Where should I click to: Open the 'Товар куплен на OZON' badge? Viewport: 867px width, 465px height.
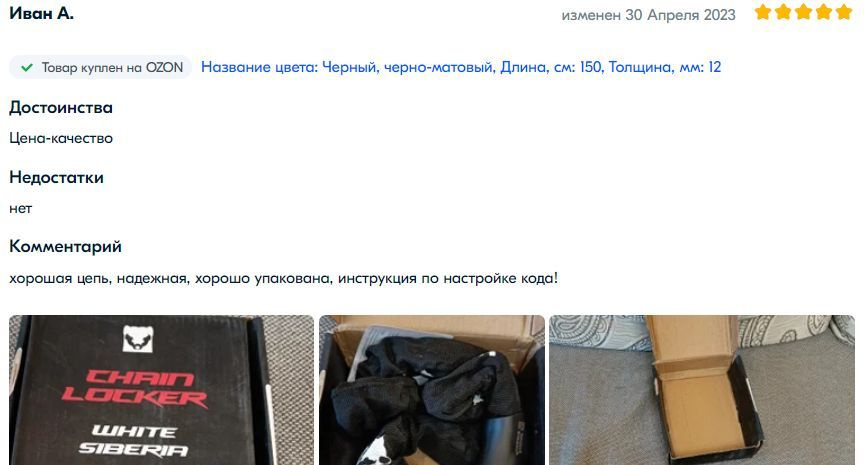101,67
